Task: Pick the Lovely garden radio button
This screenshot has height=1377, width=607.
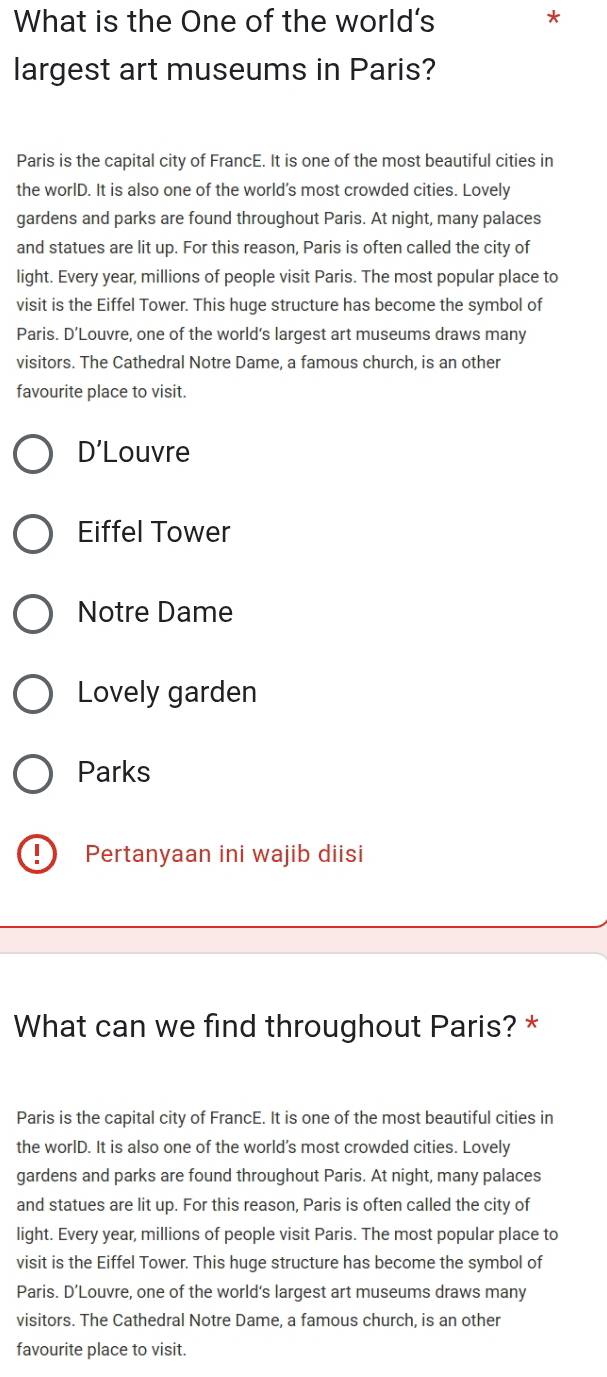Action: coord(33,694)
